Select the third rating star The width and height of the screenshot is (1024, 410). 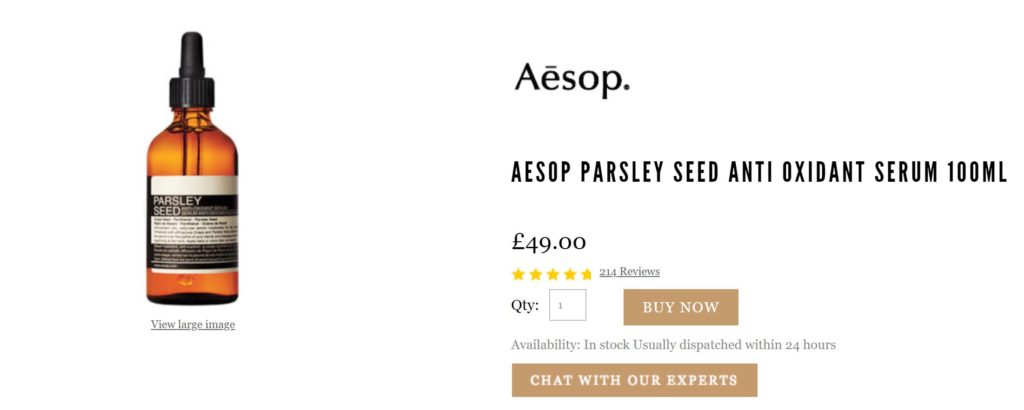(552, 274)
